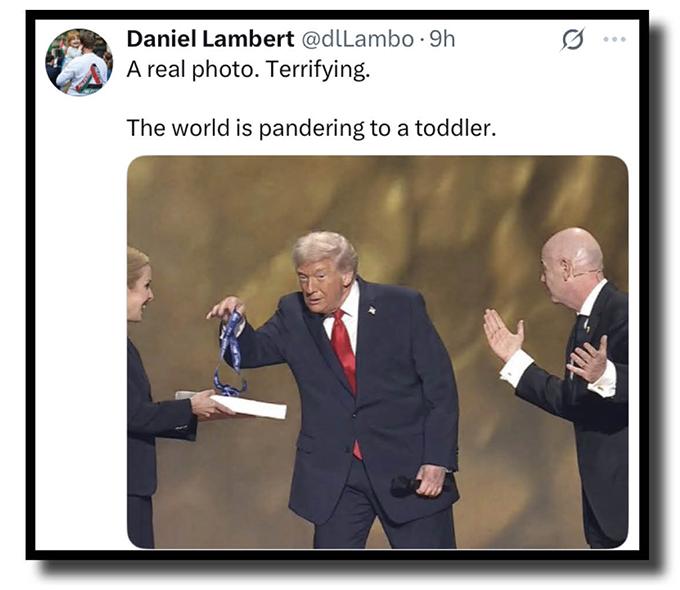The height and width of the screenshot is (590, 680).
Task: Click the Daniel Lambert display name
Action: point(210,39)
